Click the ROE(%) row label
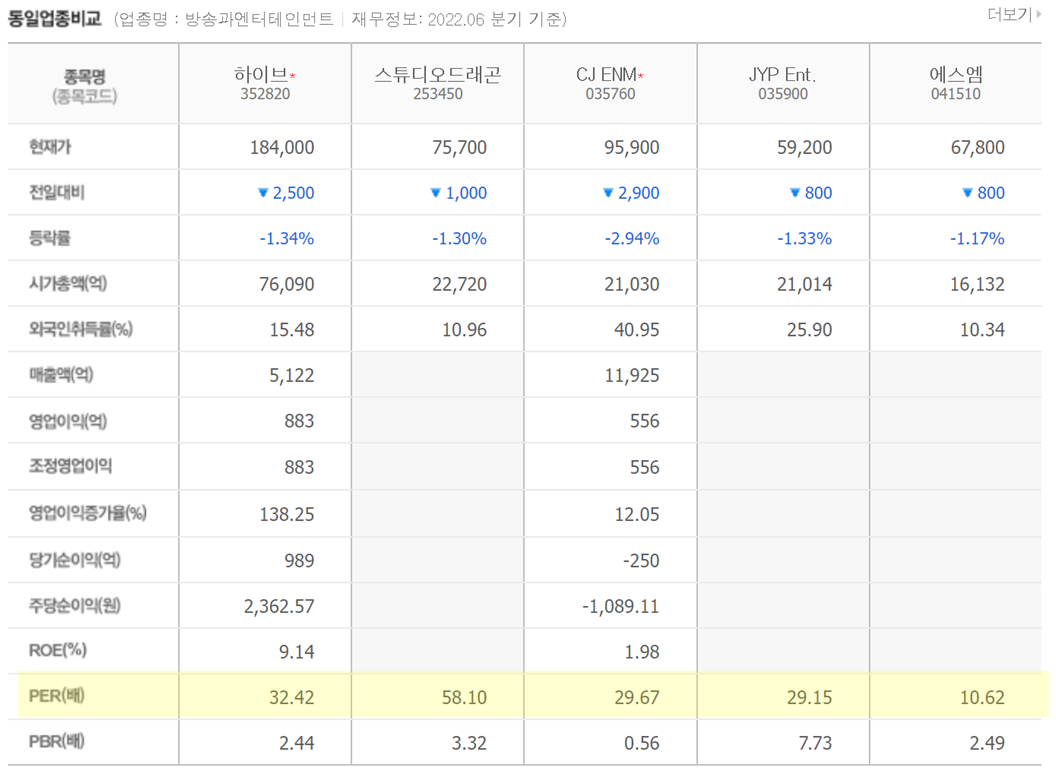Screen dimensions: 1056x779 58,650
